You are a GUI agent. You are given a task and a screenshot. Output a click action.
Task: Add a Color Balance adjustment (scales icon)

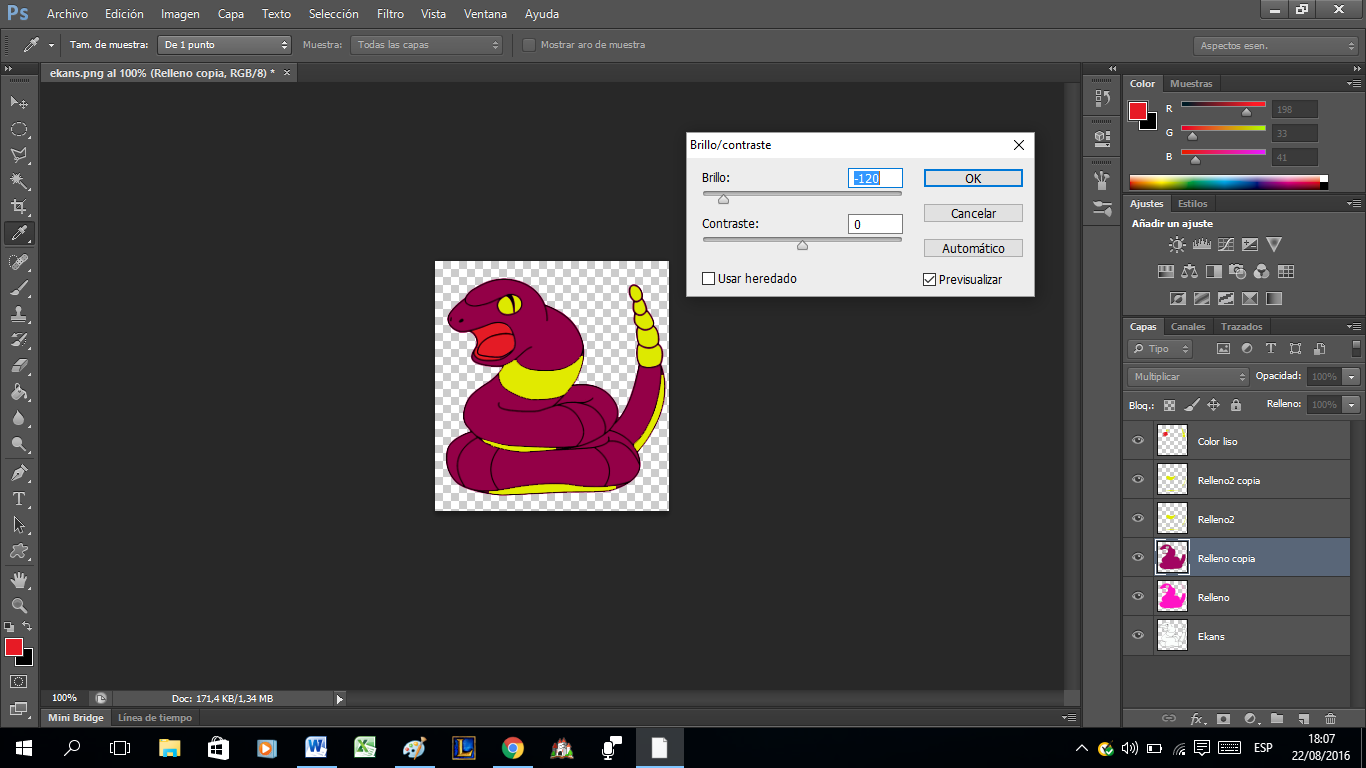(1189, 271)
